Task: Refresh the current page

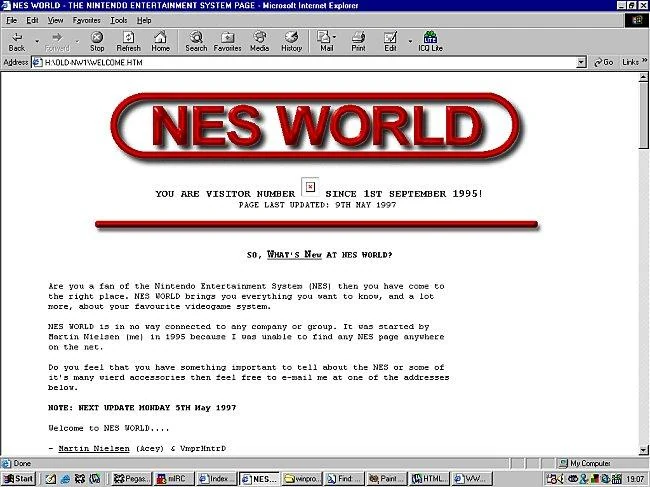Action: point(129,41)
